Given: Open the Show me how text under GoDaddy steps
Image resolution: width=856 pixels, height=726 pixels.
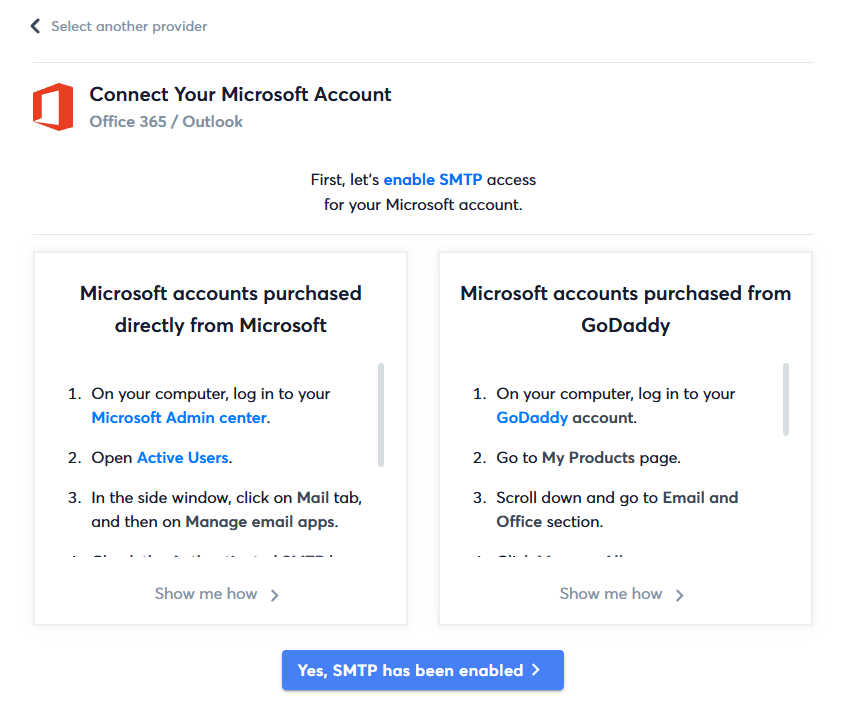Looking at the screenshot, I should click(x=611, y=594).
